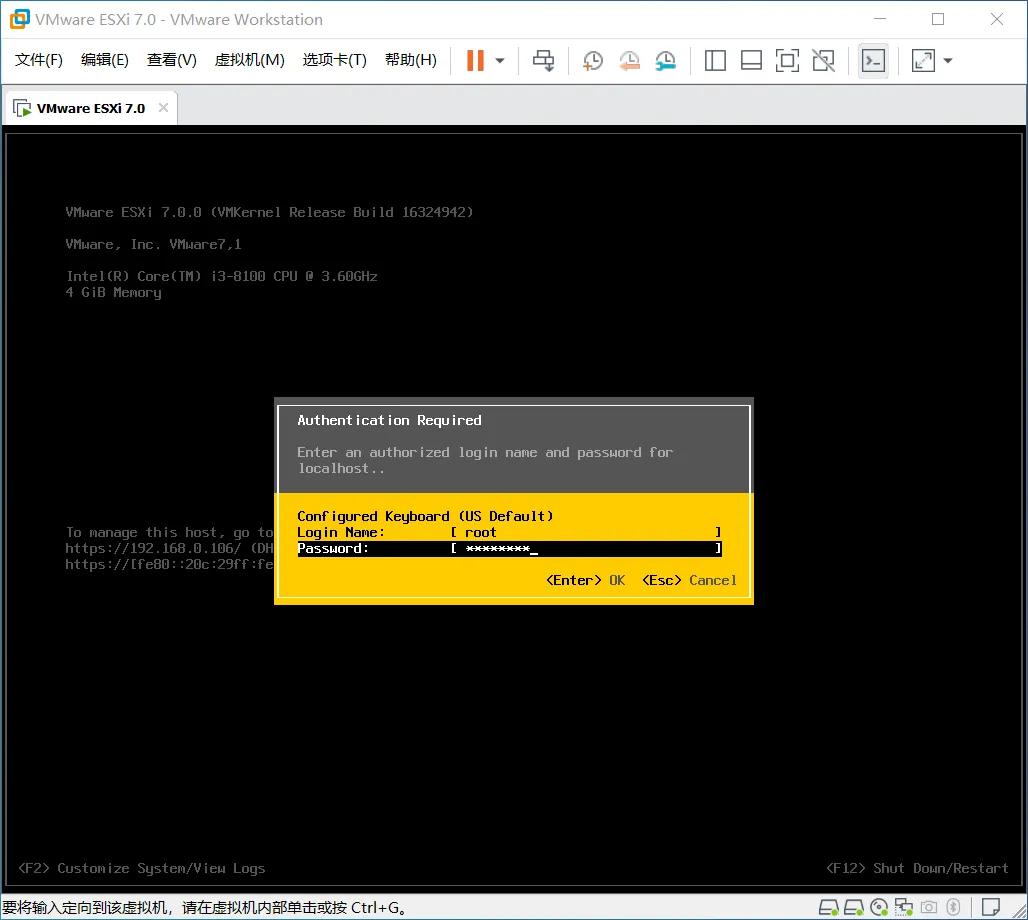The width and height of the screenshot is (1028, 920).
Task: Send Ctrl+Alt+Del to the virtual machine
Action: tap(543, 60)
